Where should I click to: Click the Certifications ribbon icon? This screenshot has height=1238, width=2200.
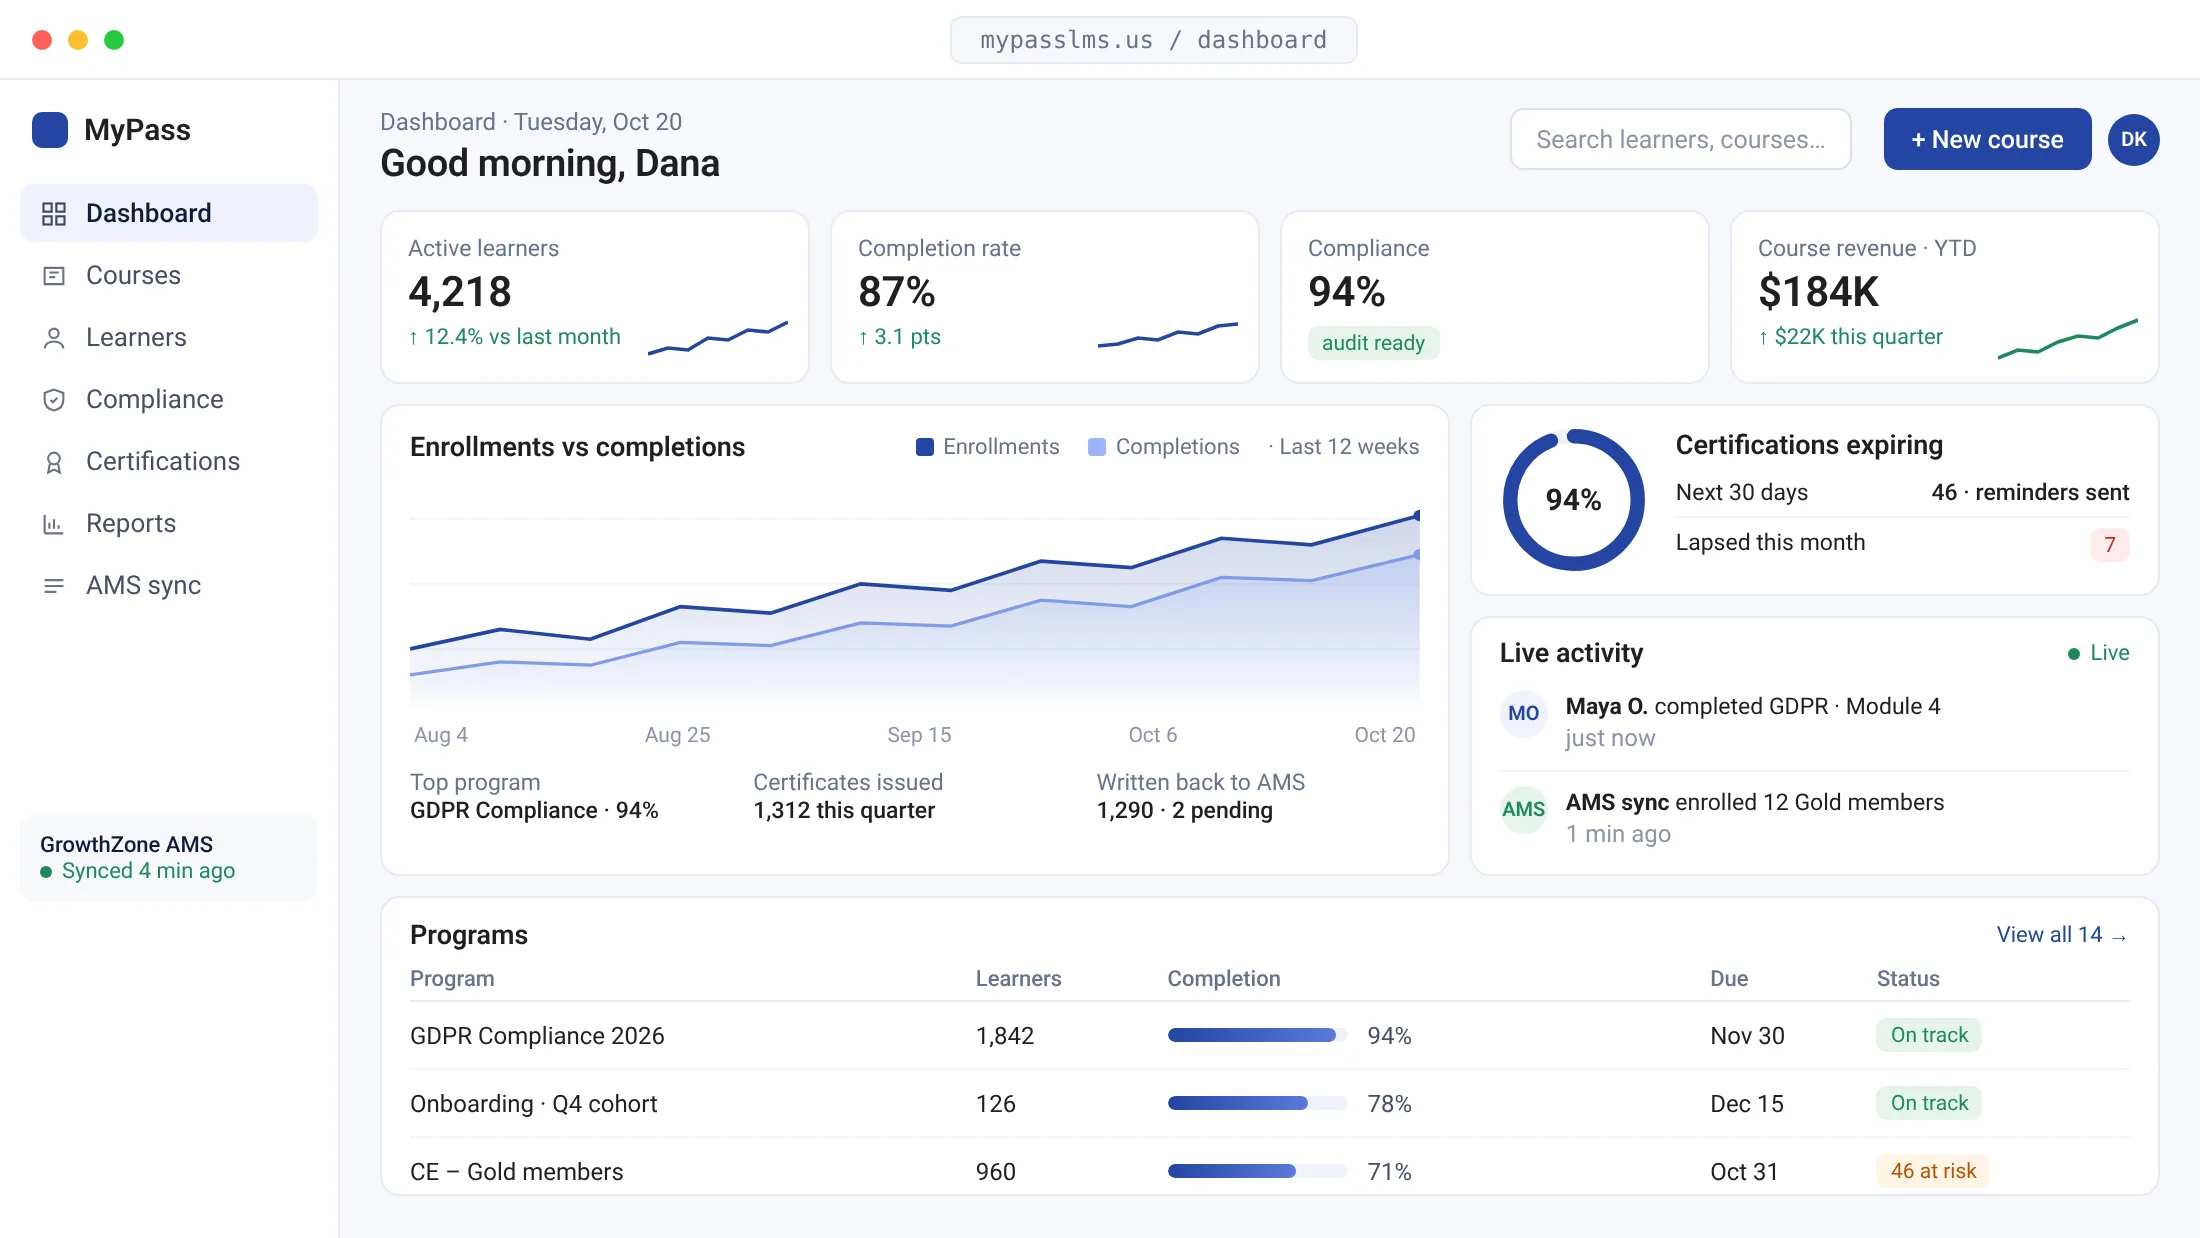pos(54,461)
